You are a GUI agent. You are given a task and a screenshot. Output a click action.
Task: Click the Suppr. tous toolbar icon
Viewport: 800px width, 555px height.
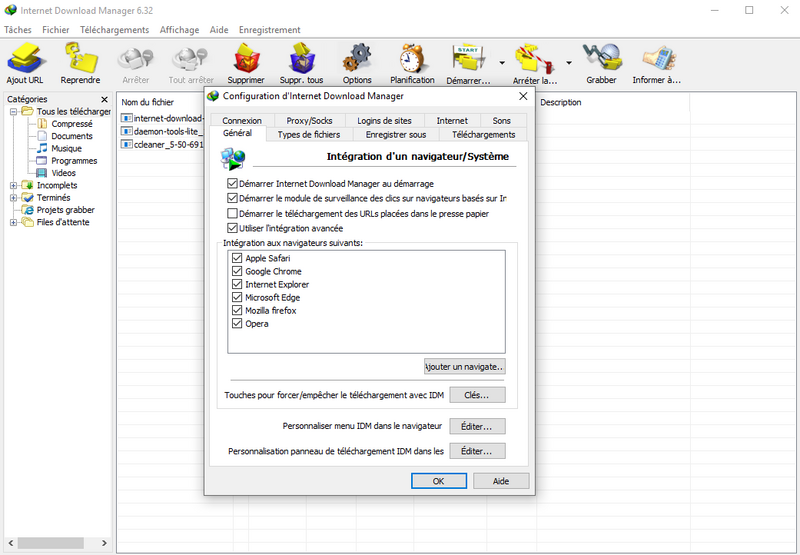302,58
